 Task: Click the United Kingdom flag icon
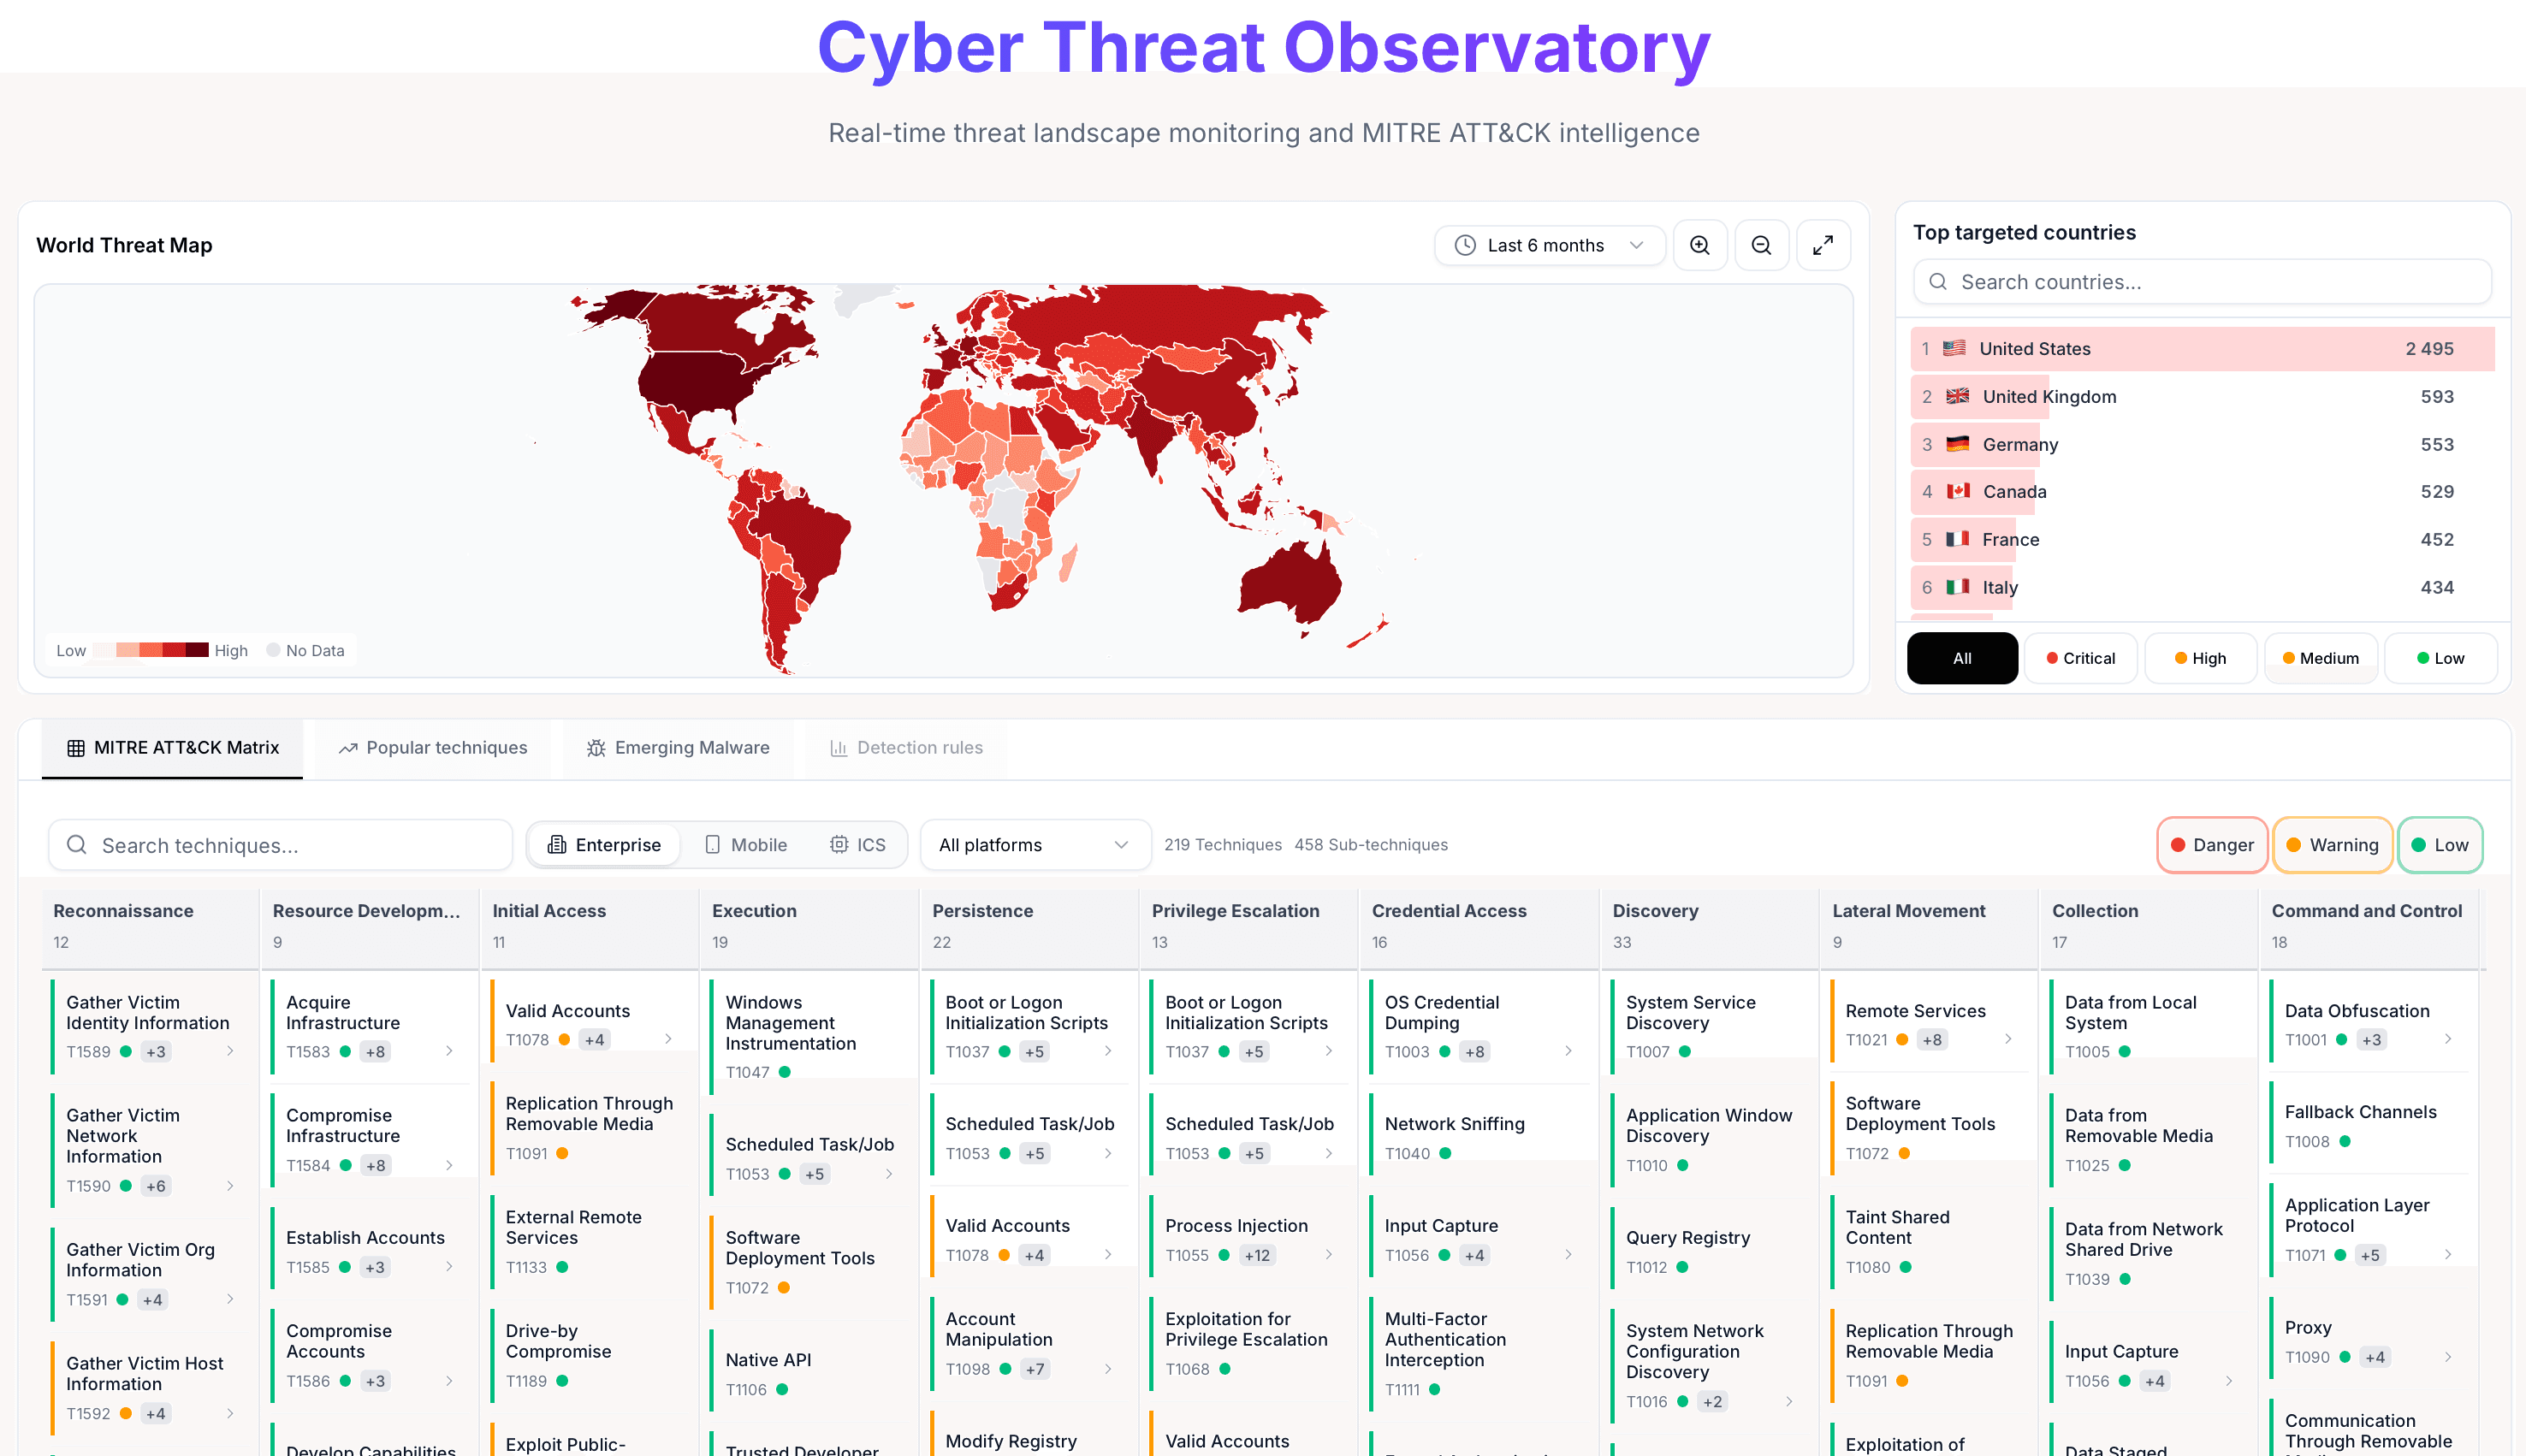(x=1957, y=396)
